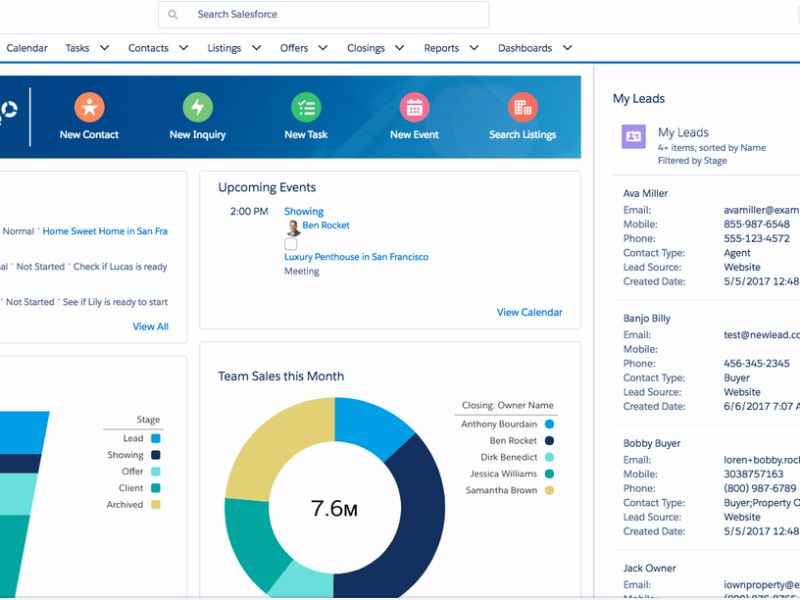Screen dimensions: 800x600
Task: Click Jessica Williams legend color dot
Action: (x=549, y=473)
